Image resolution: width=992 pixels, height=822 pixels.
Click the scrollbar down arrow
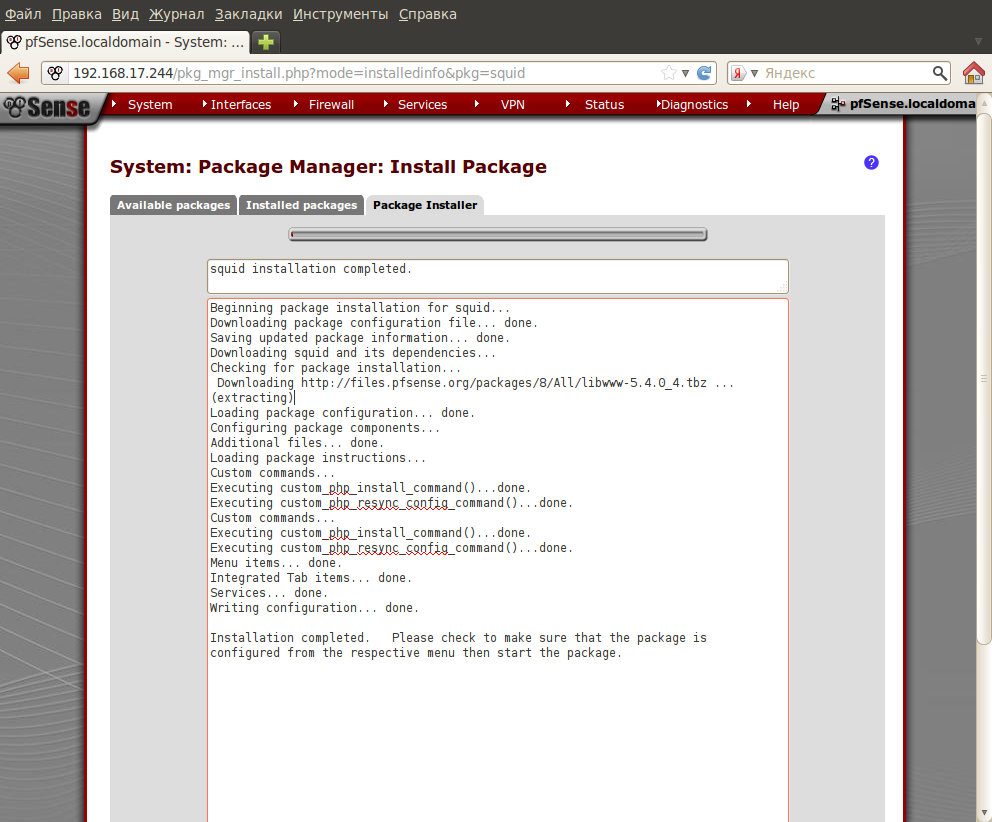tap(984, 813)
